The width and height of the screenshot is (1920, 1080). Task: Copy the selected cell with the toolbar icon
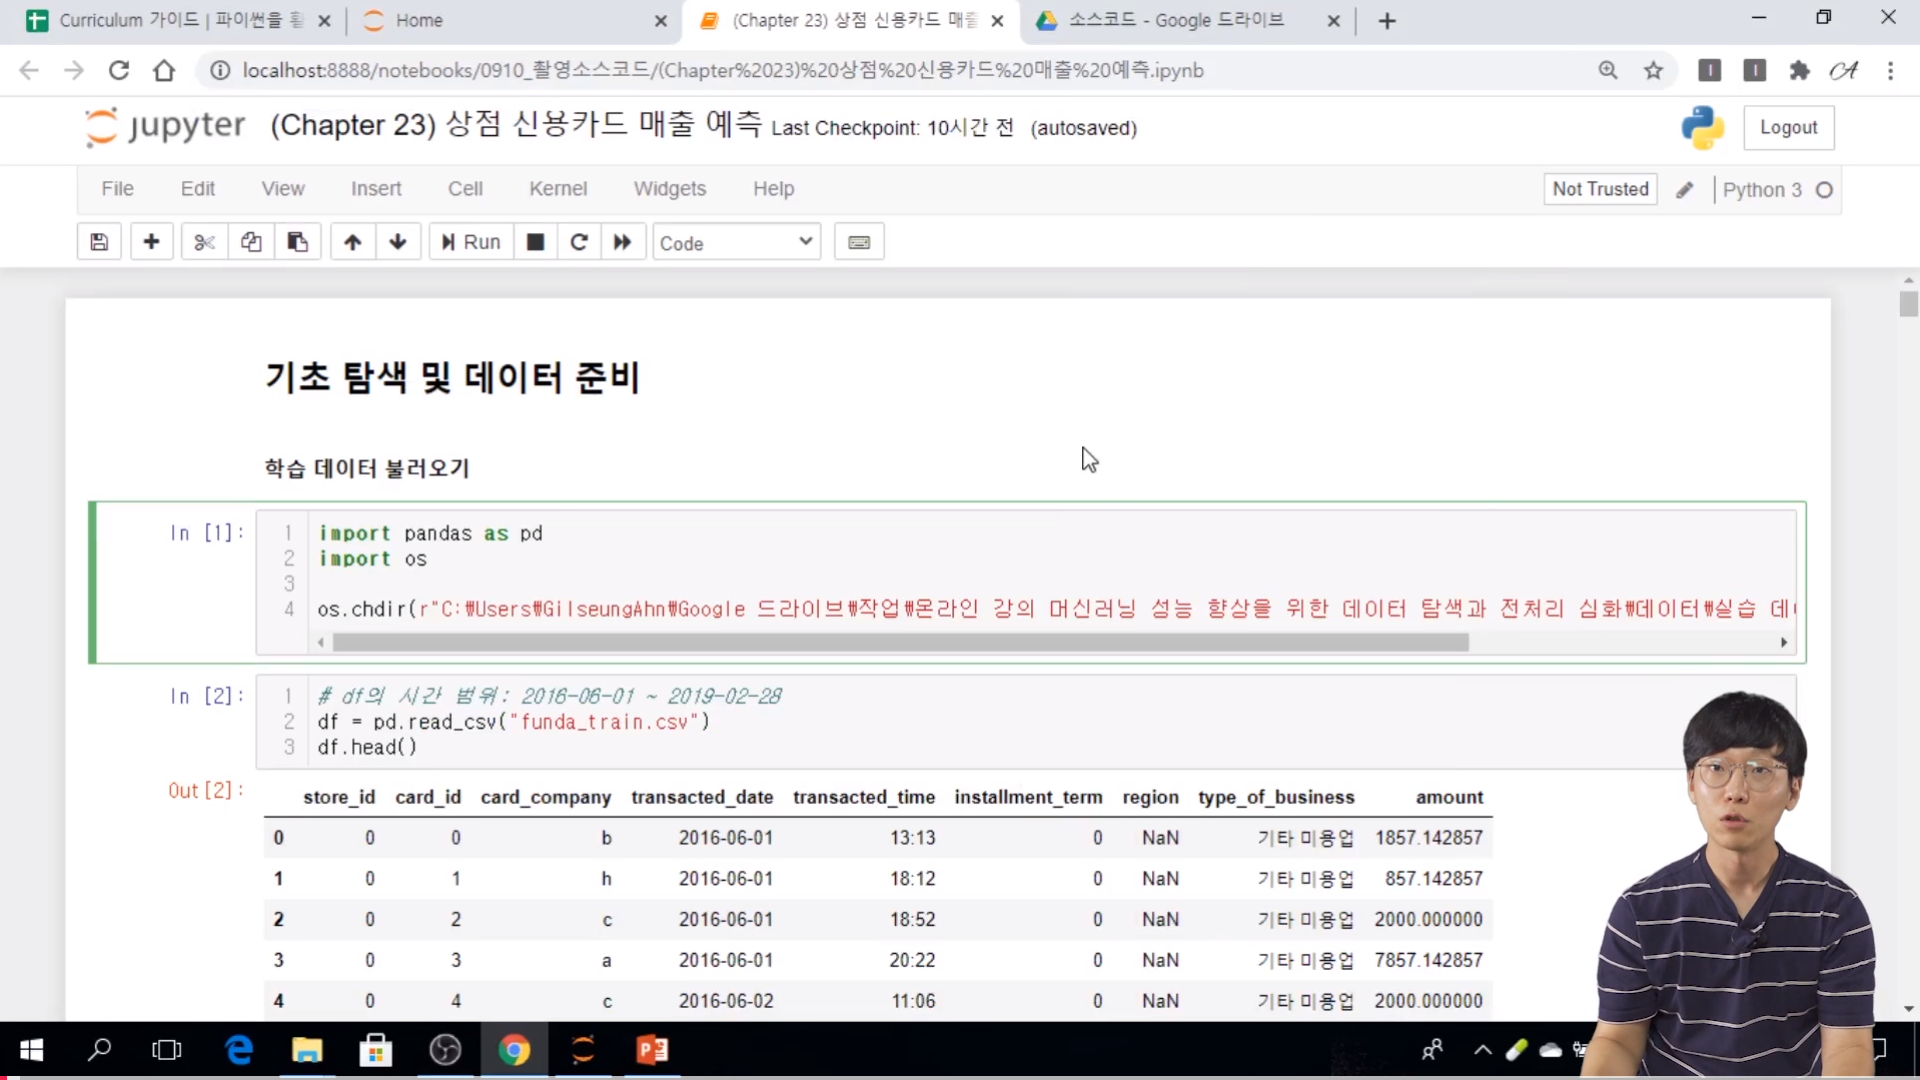(251, 242)
